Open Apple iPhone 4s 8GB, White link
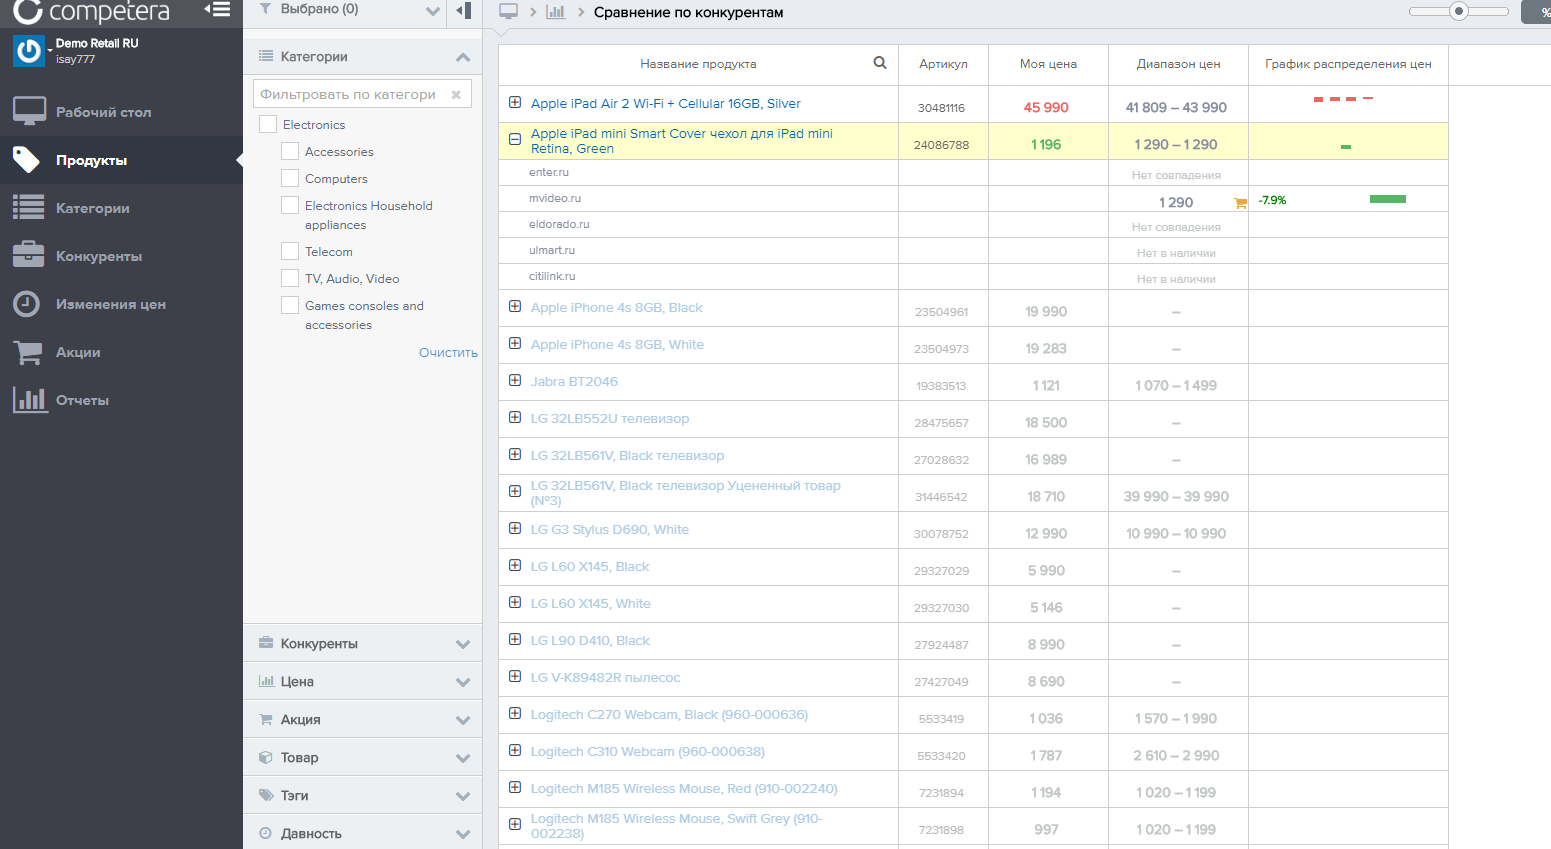The width and height of the screenshot is (1551, 849). coord(617,344)
